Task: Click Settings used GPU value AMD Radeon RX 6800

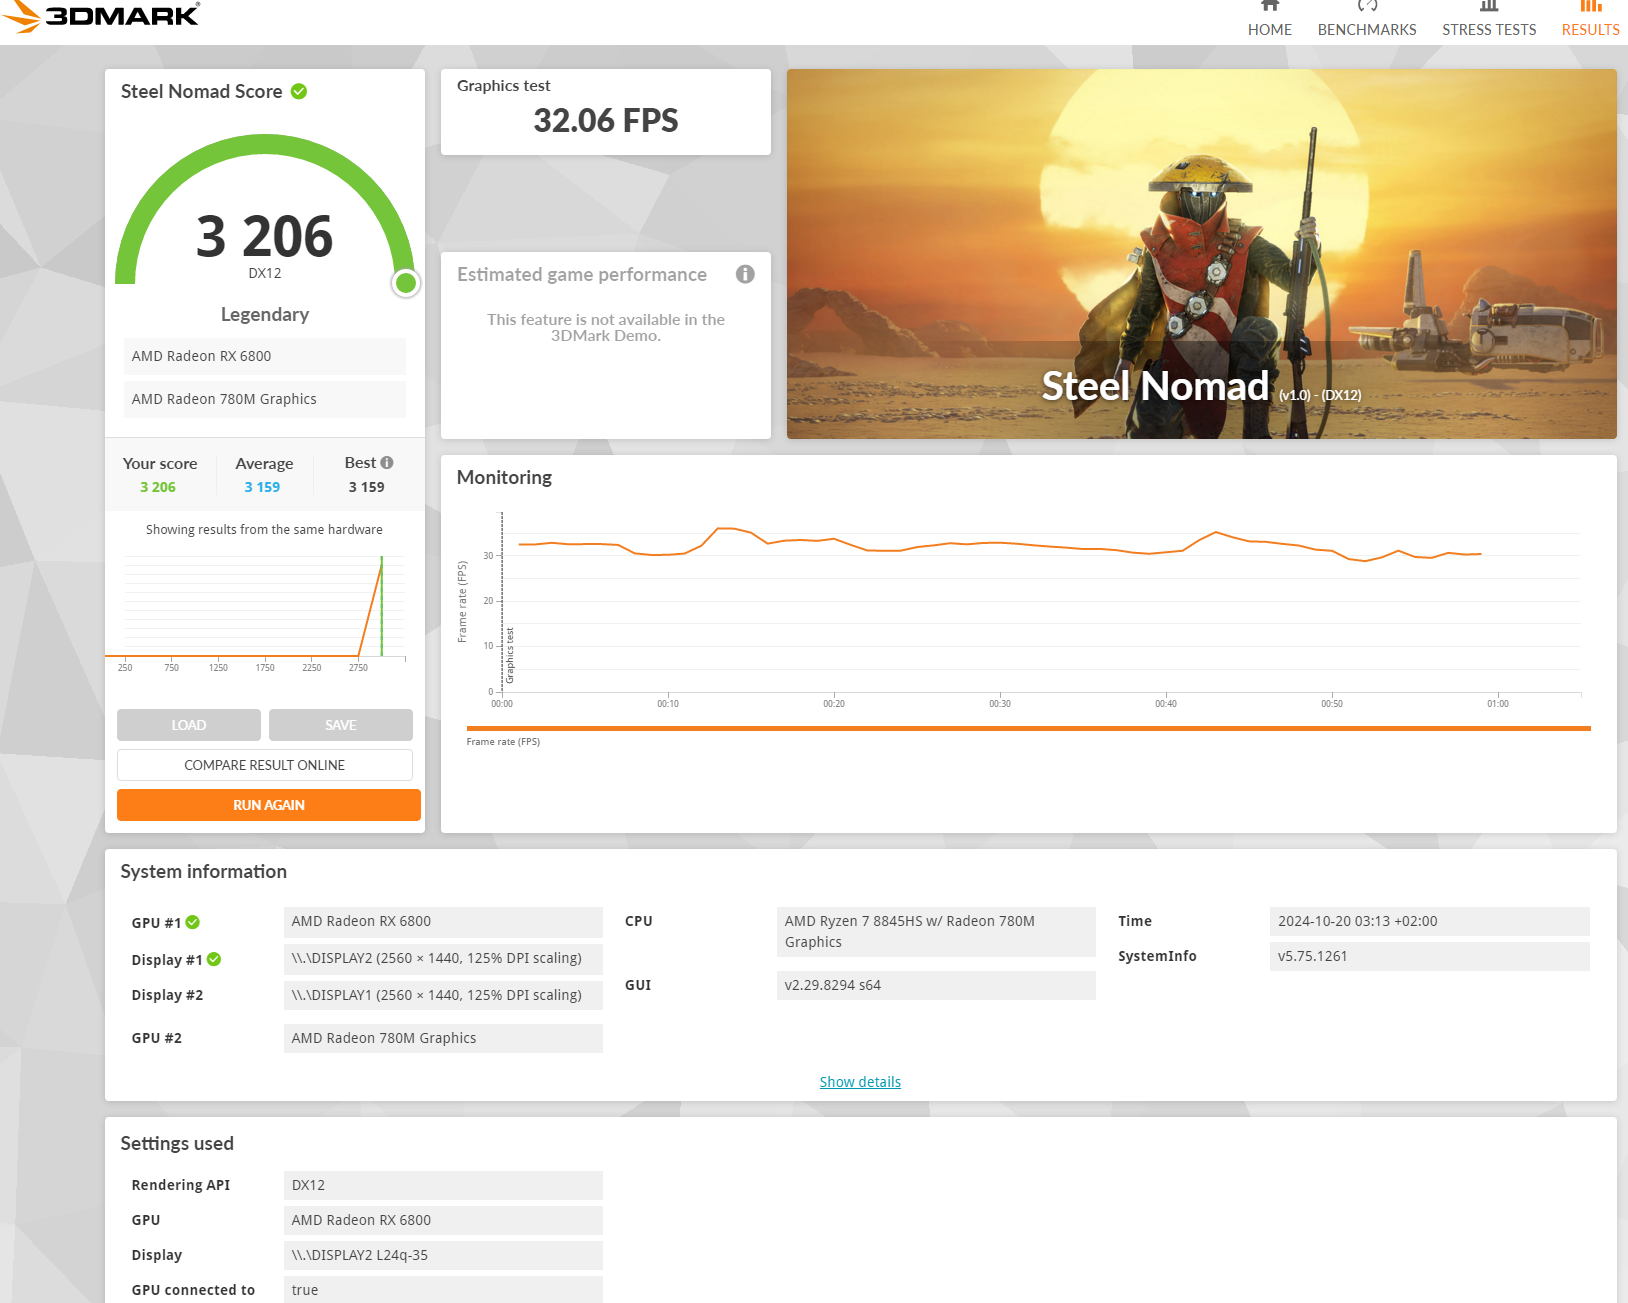Action: [x=443, y=1220]
